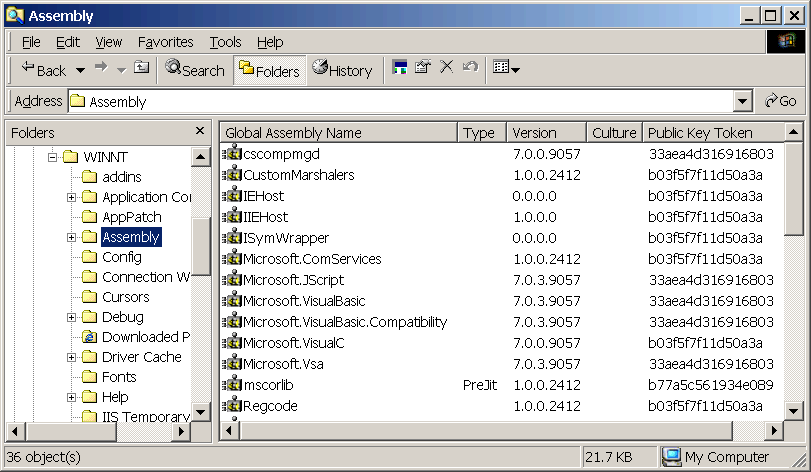The width and height of the screenshot is (811, 472).
Task: Select the Cursors folder
Action: coord(126,297)
